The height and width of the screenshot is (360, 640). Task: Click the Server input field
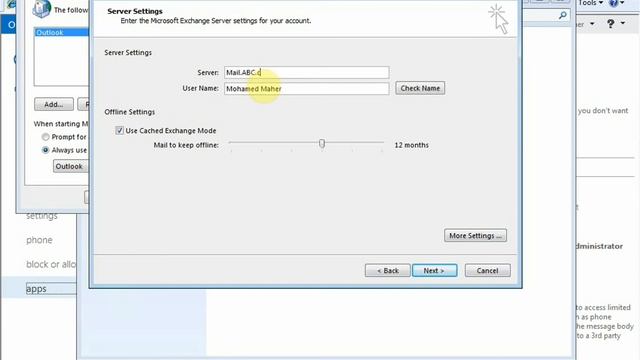coord(307,73)
